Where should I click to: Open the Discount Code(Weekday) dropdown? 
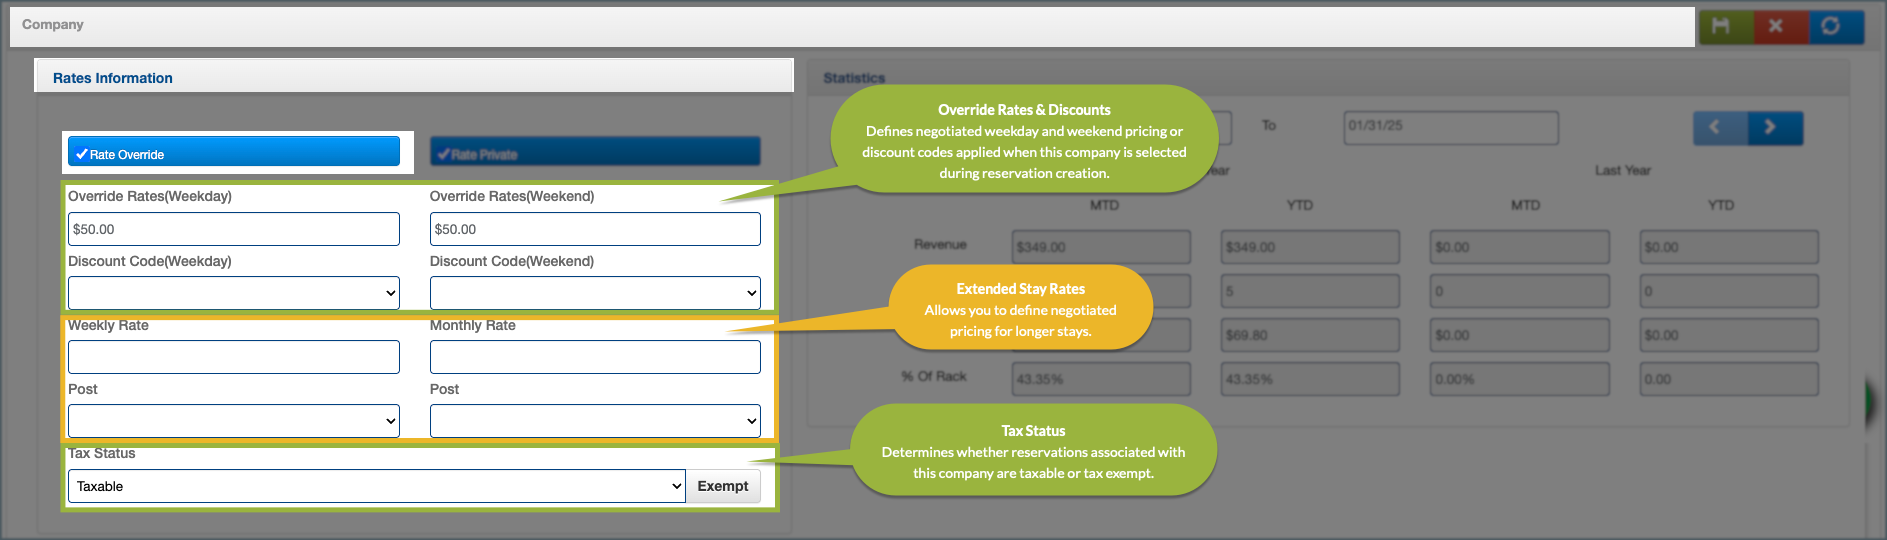233,293
